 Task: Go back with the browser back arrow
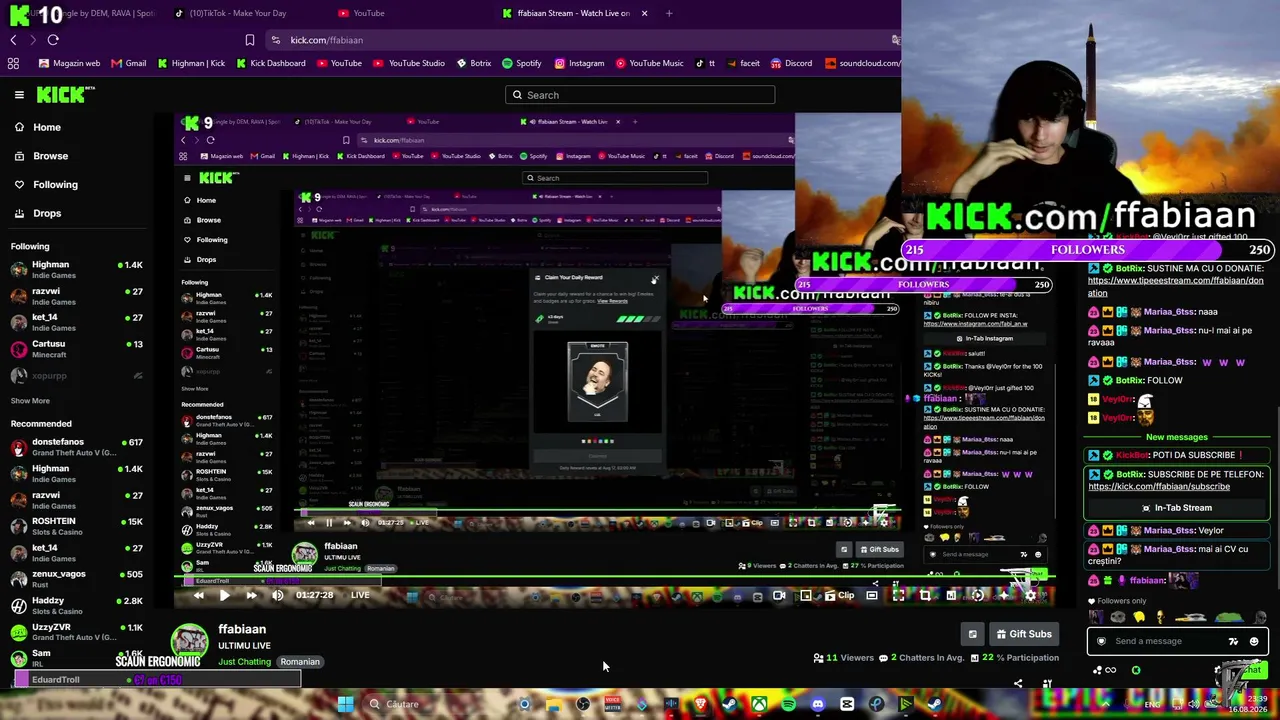13,40
